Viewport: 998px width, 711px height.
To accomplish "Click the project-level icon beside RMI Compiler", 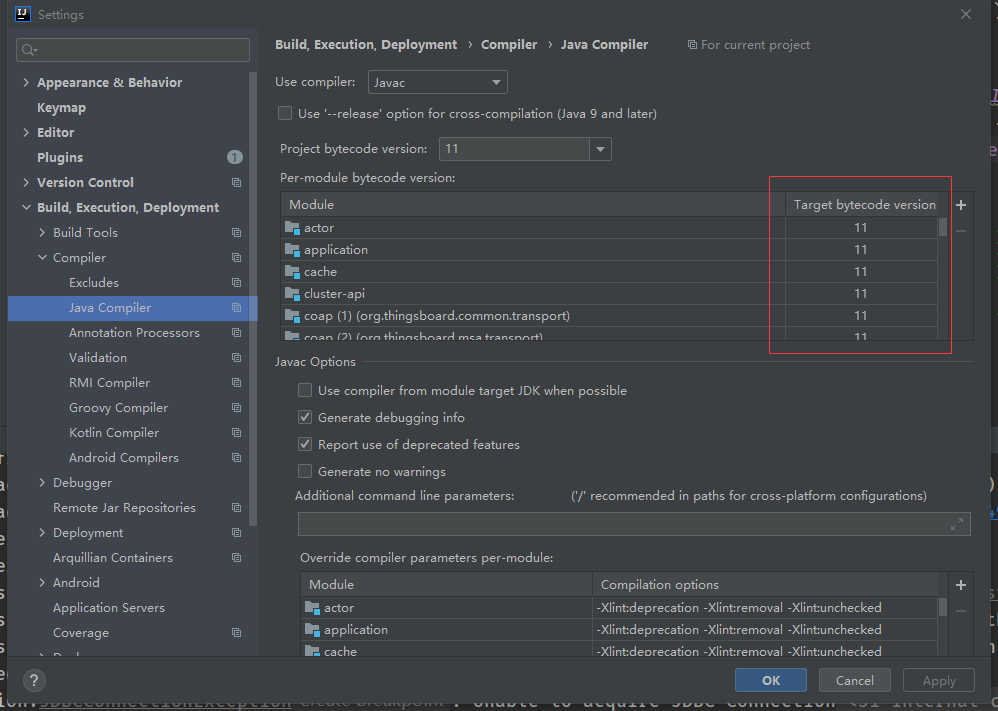I will pos(236,383).
